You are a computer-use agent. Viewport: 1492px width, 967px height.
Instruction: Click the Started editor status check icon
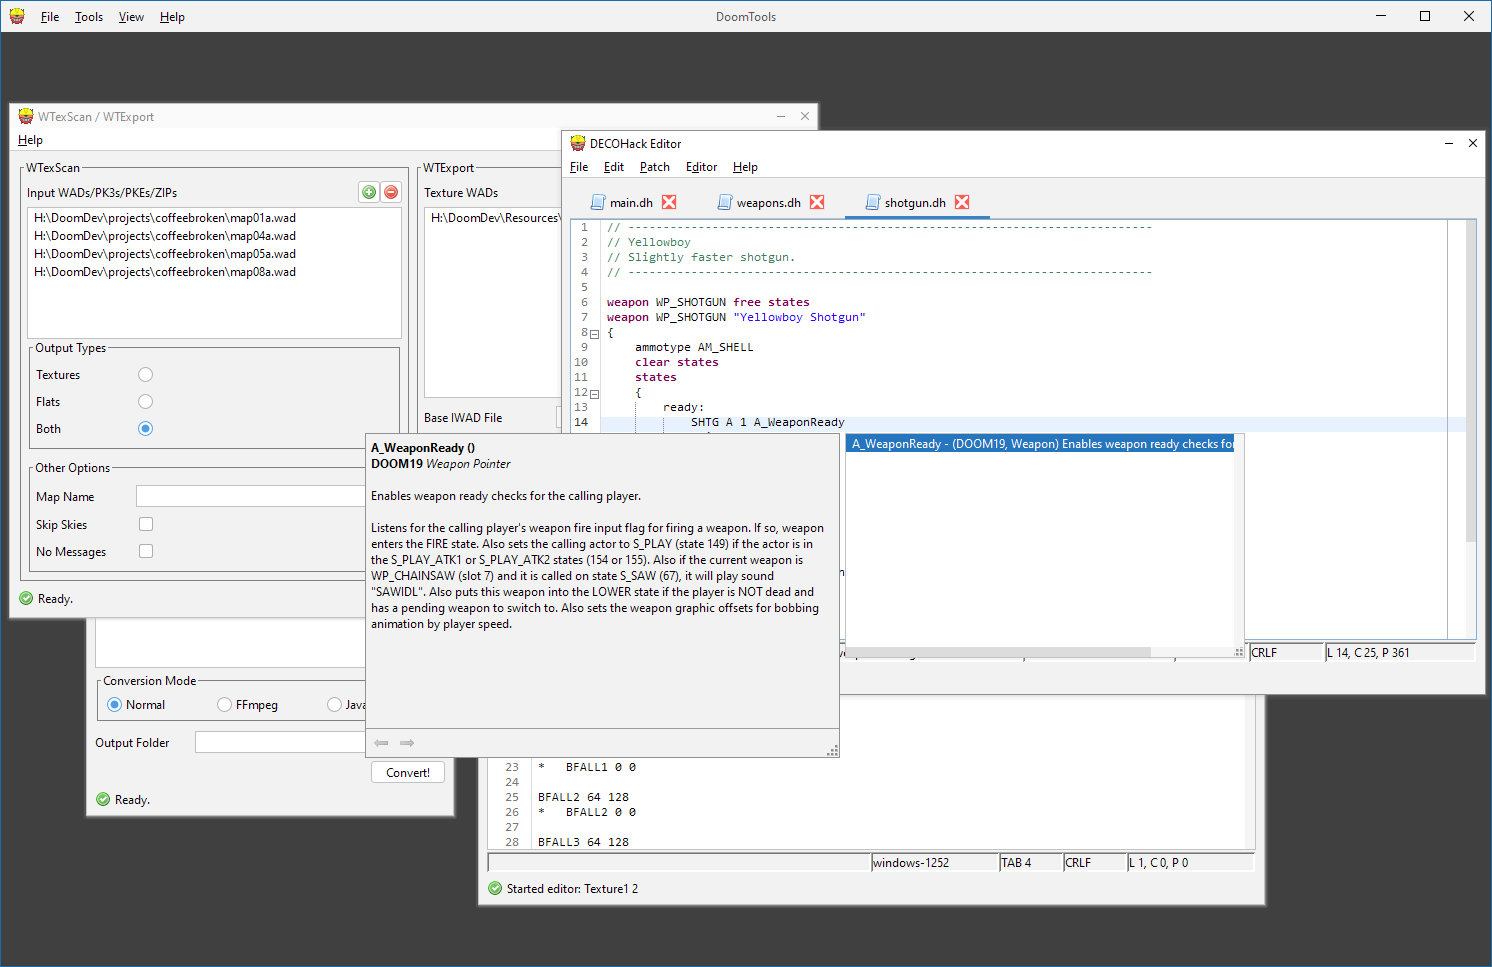point(495,888)
